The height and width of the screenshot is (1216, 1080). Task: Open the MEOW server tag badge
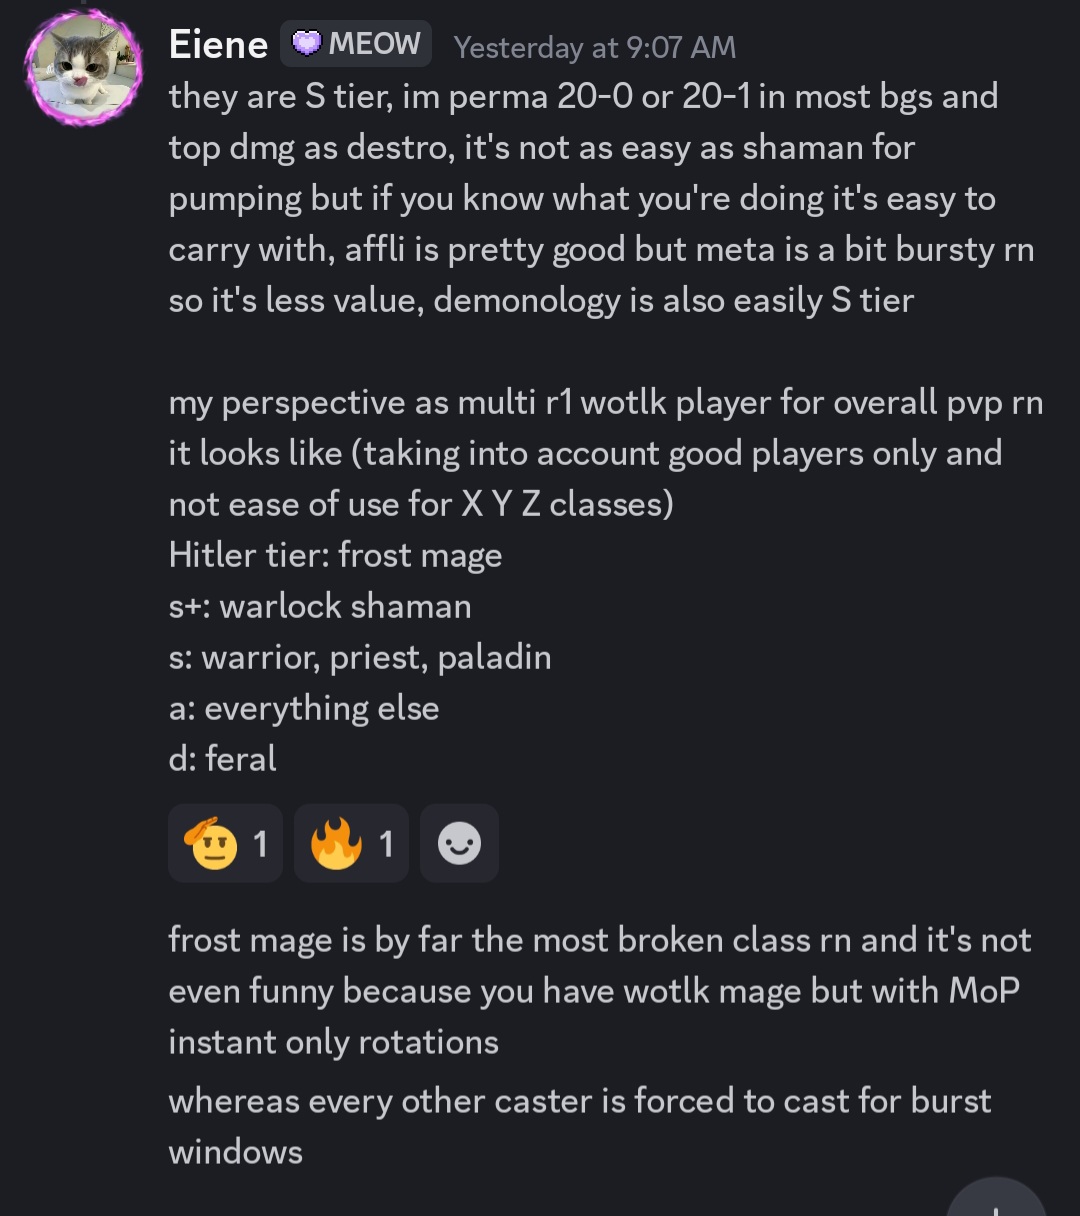coord(356,44)
